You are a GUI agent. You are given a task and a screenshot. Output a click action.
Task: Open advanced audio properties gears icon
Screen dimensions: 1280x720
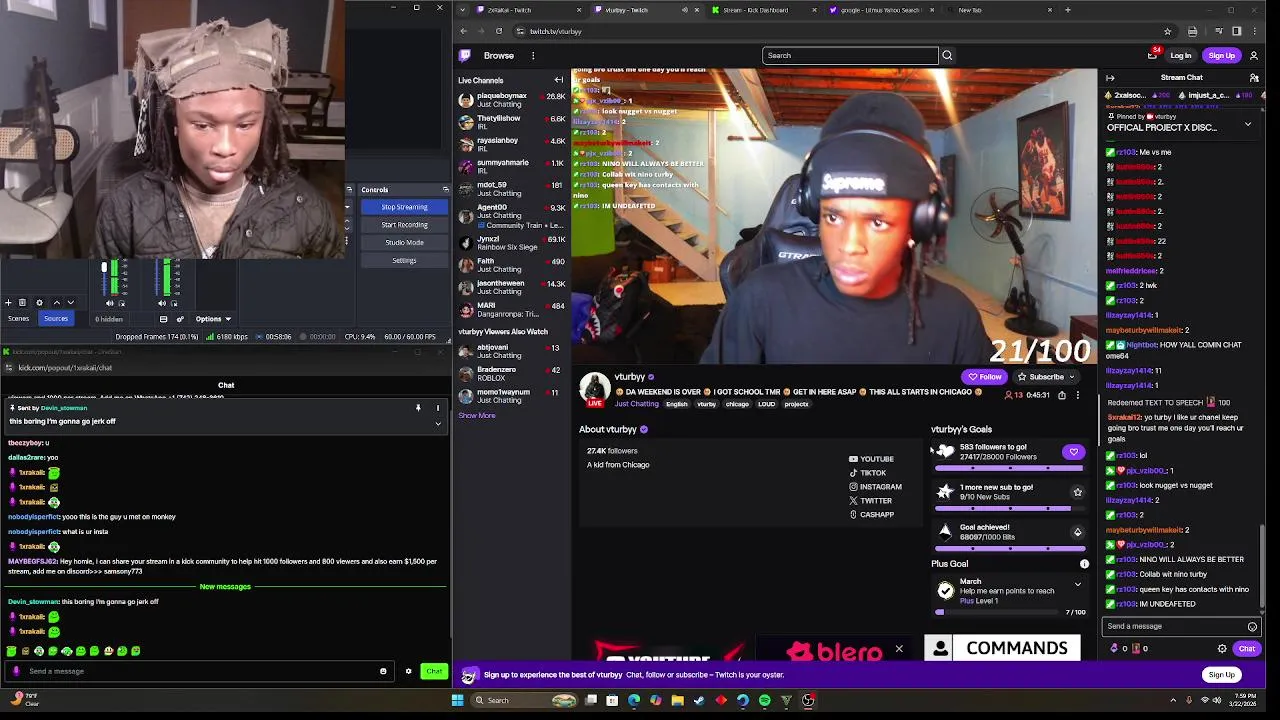coord(180,319)
